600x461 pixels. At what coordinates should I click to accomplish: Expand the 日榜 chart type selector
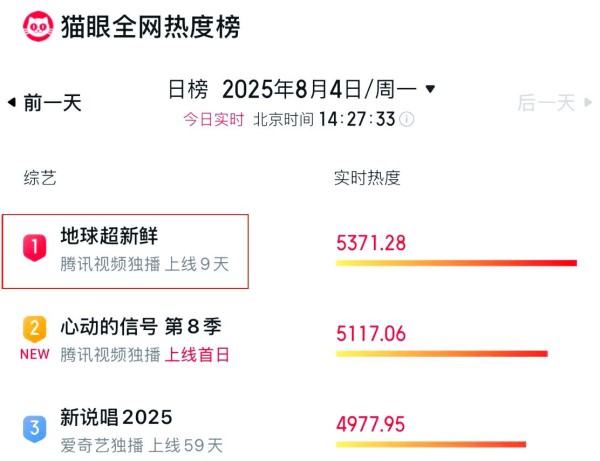tap(188, 90)
